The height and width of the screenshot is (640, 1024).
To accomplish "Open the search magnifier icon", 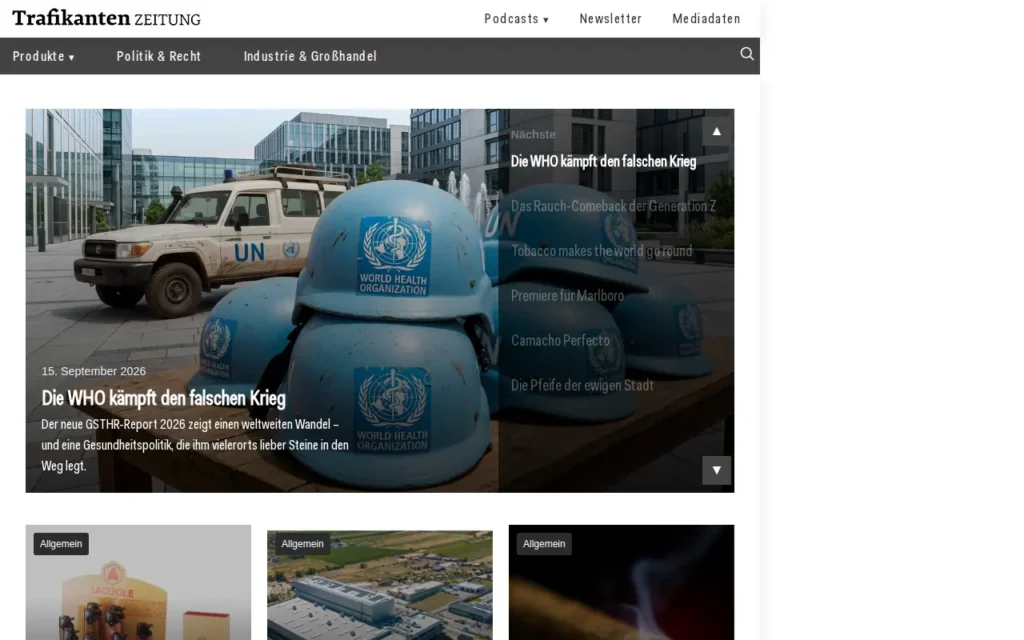I will pos(746,54).
